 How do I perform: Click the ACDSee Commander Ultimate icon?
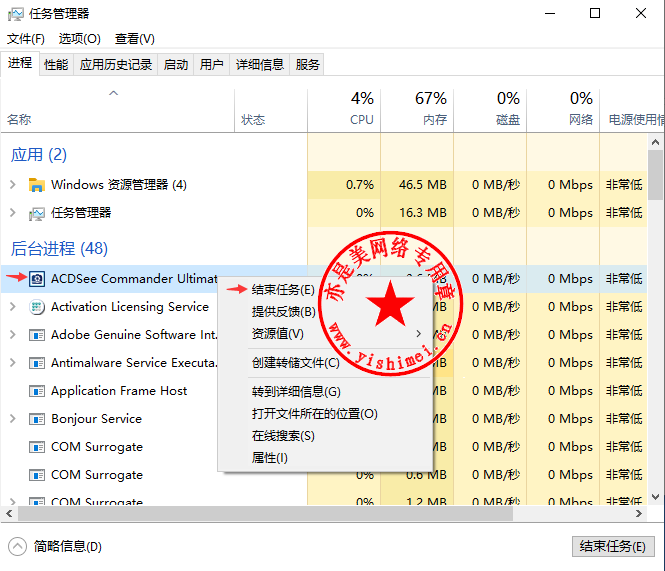[36, 279]
